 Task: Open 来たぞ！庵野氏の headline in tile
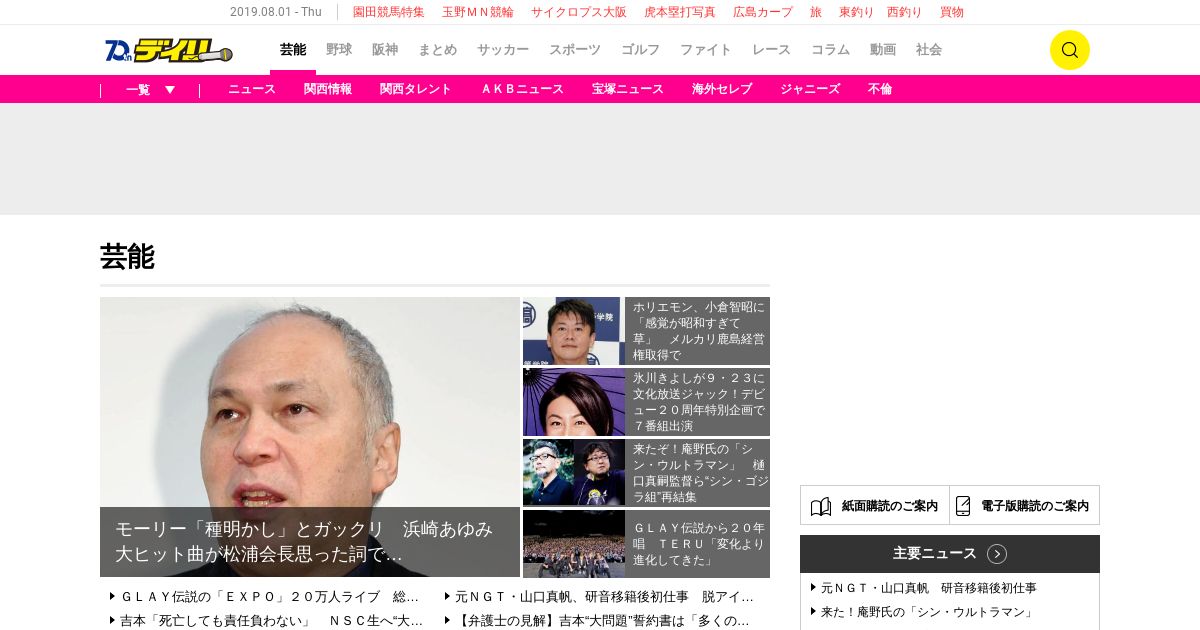coord(699,473)
